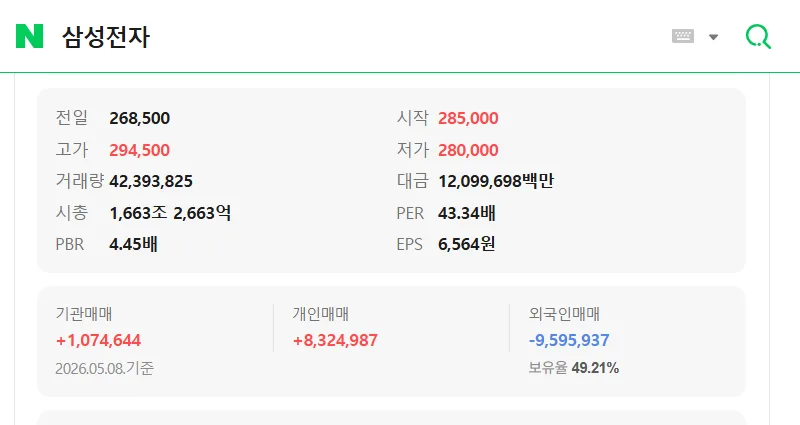The image size is (800, 425).
Task: Select the trading value 12,099,698백만
Action: 496,181
